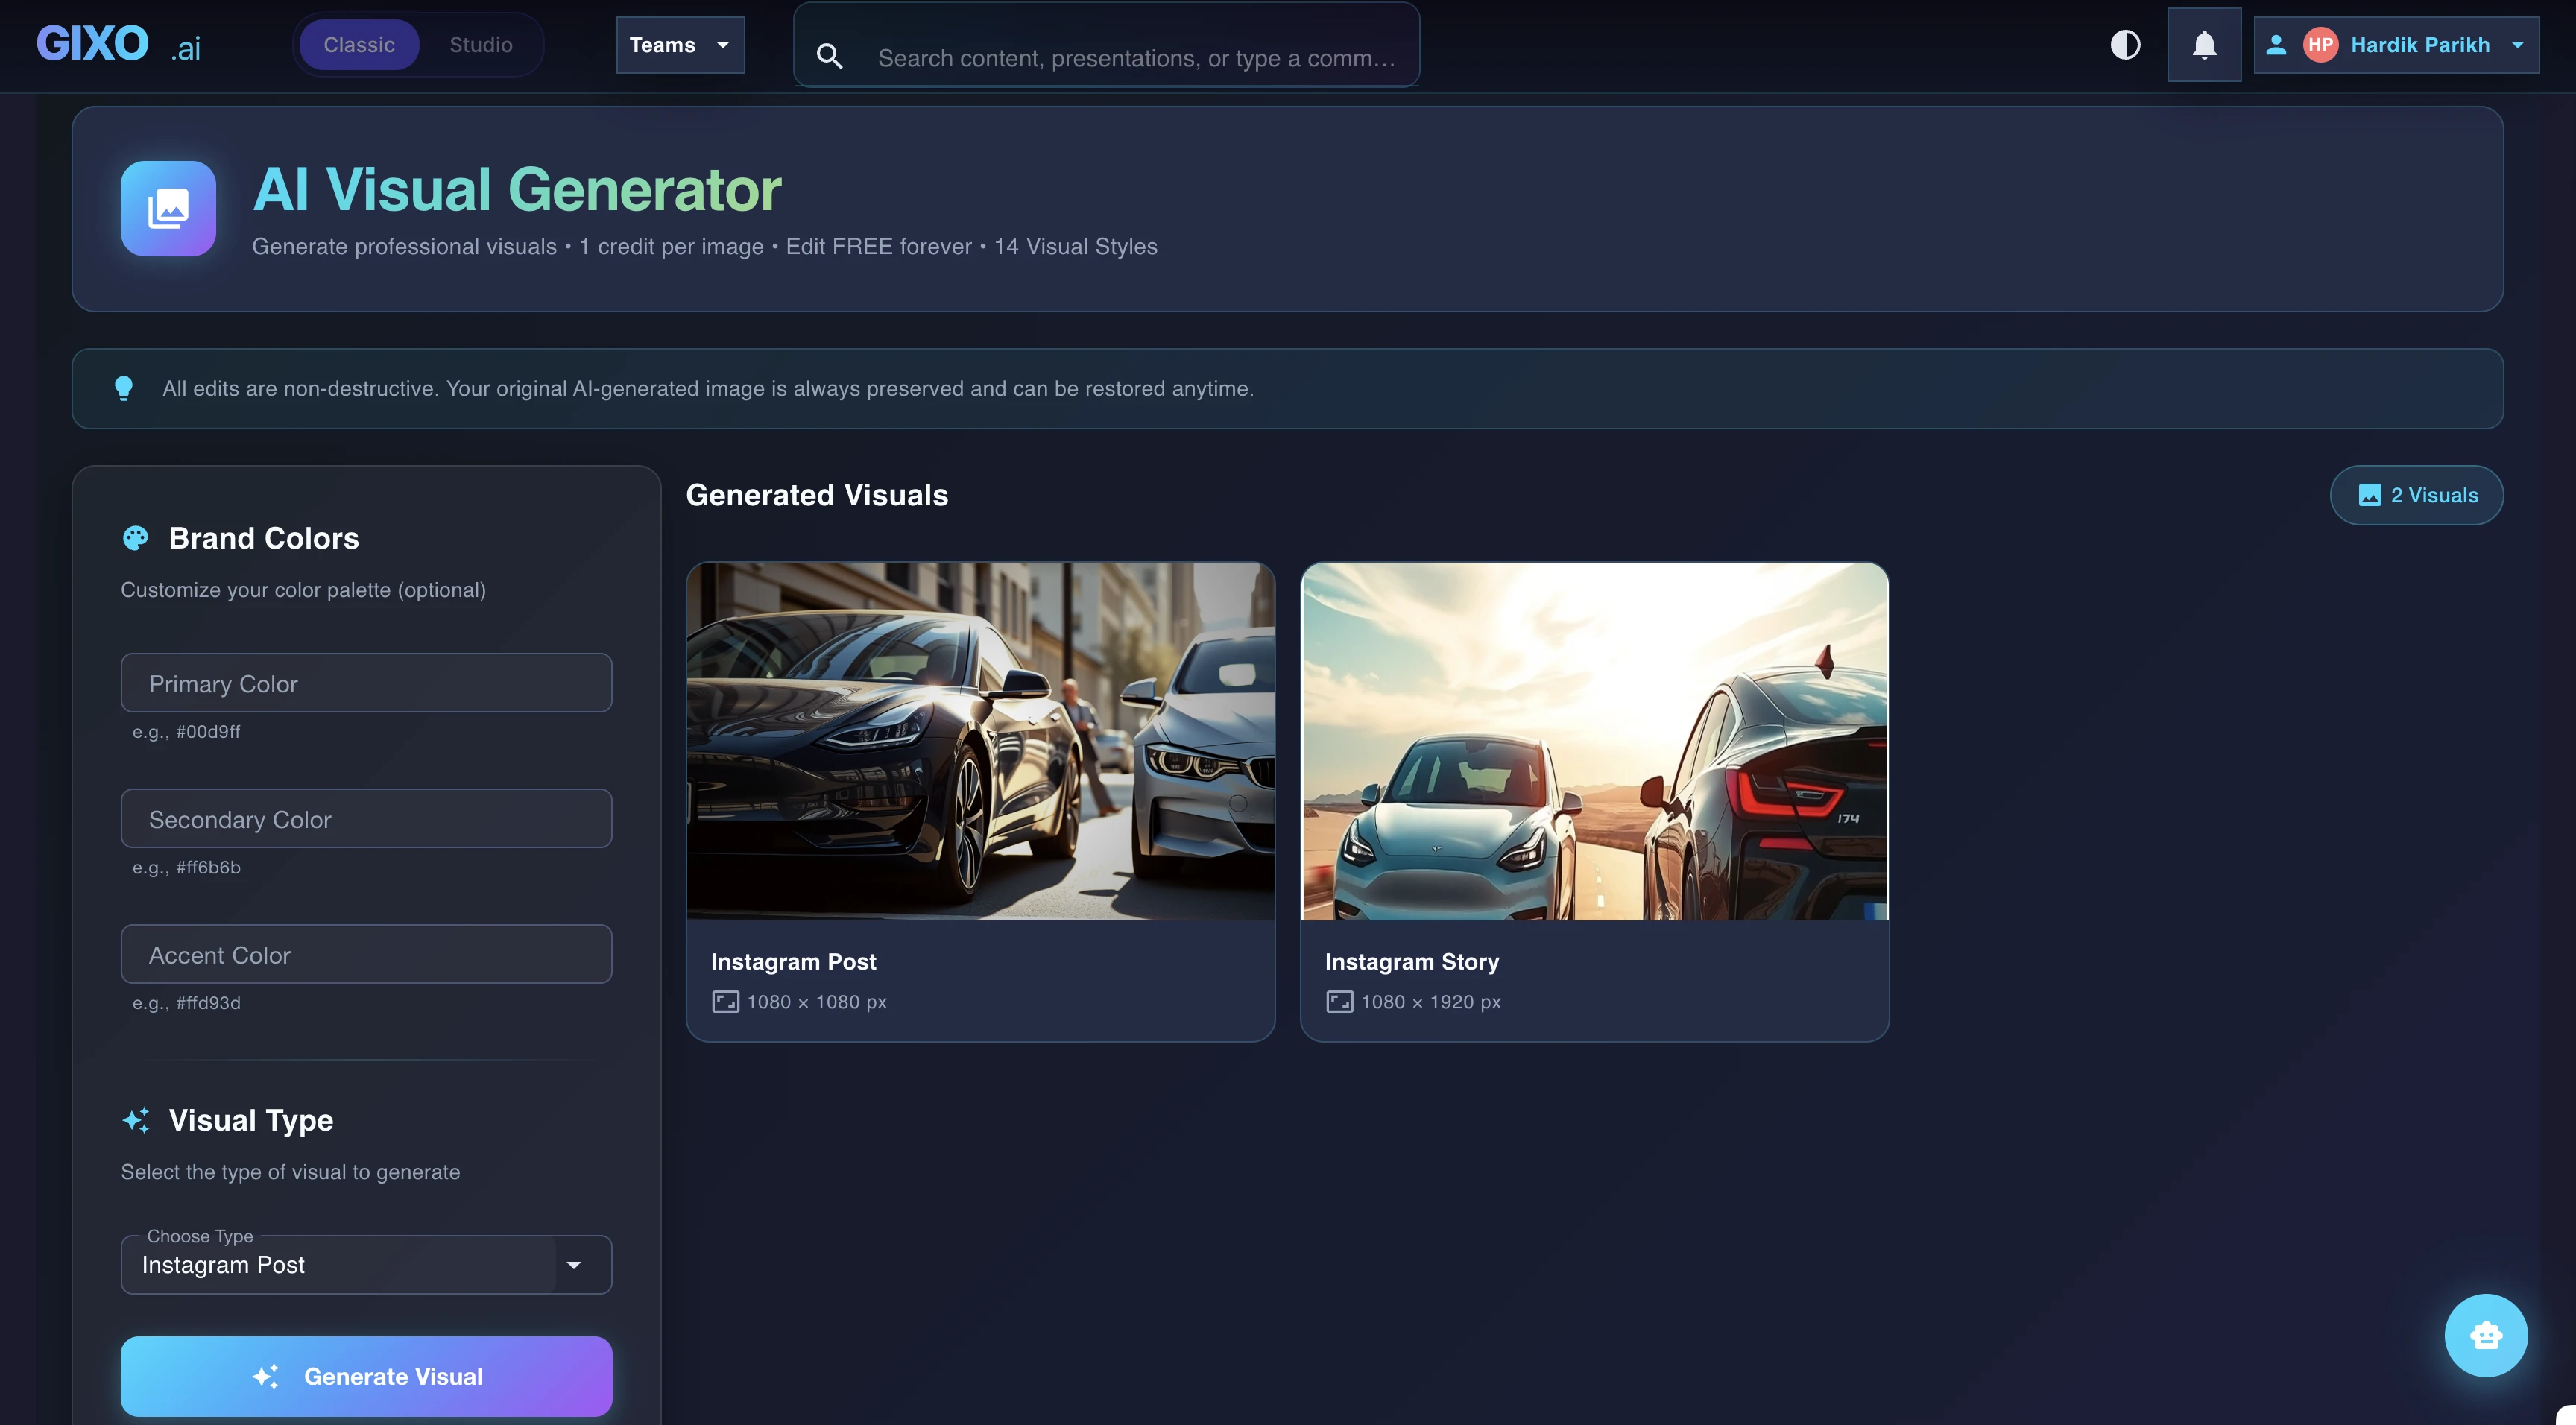
Task: Open the Teams dropdown
Action: (679, 44)
